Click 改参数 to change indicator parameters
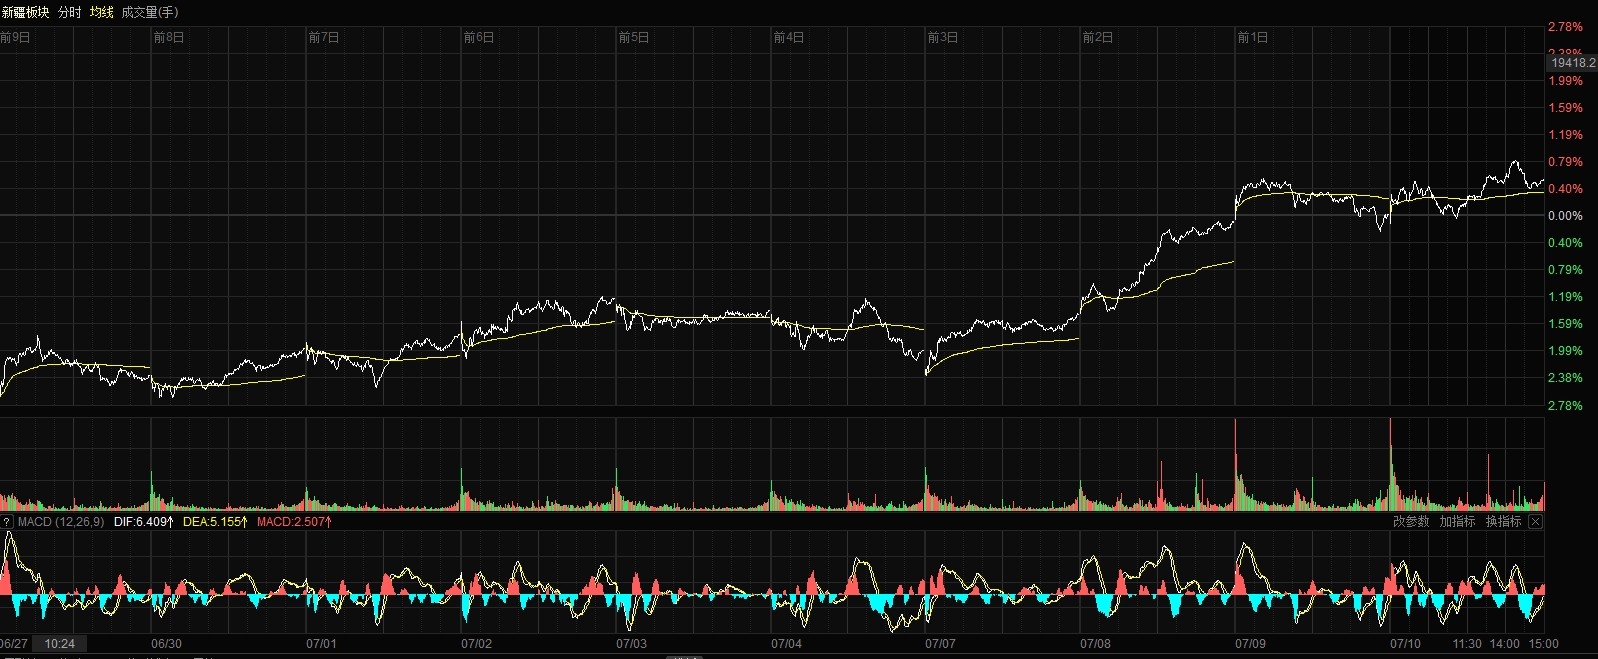 point(1410,522)
